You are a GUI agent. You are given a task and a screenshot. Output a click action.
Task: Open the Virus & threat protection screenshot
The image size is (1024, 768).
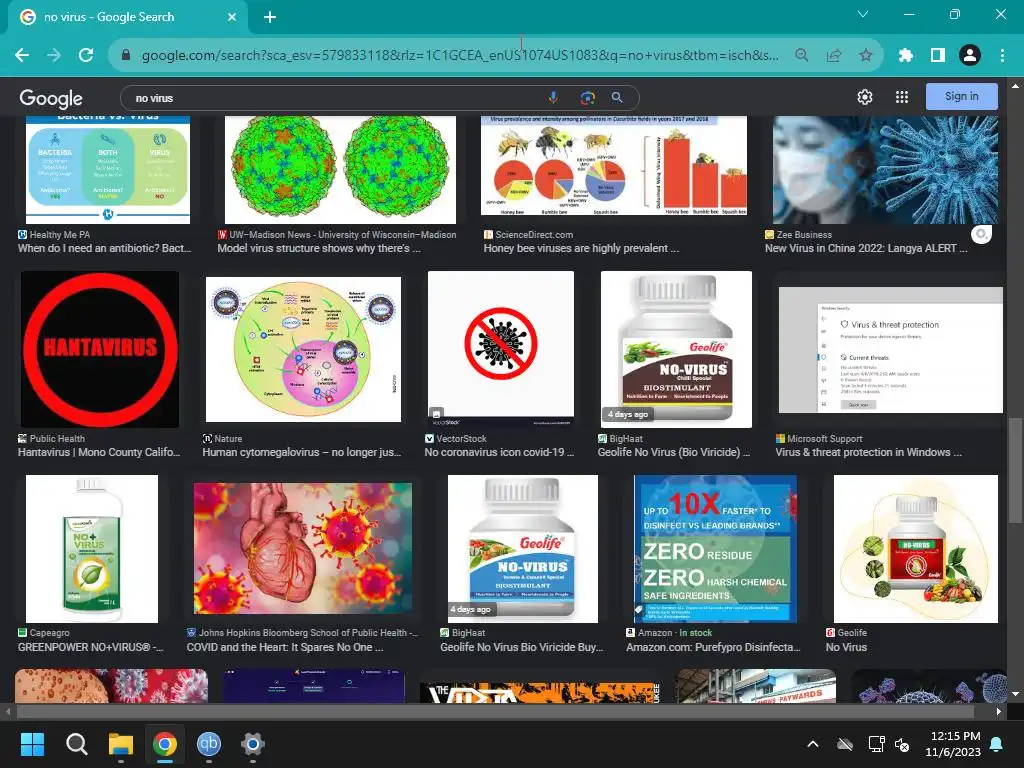tap(891, 350)
